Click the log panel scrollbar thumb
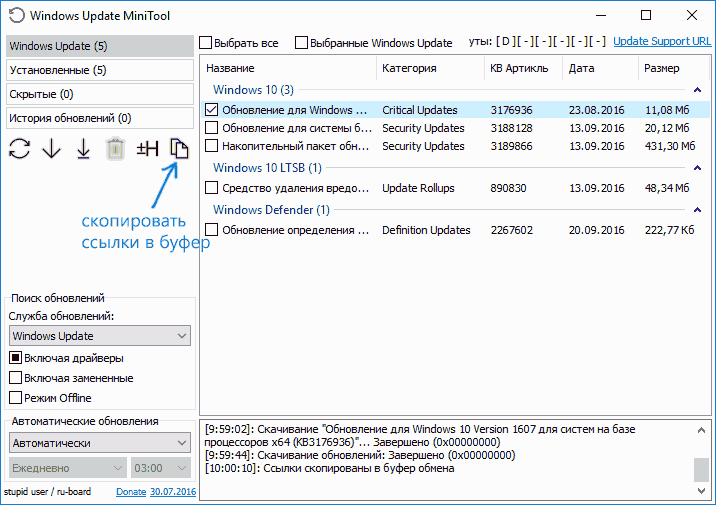This screenshot has height=505, width=716. point(701,470)
